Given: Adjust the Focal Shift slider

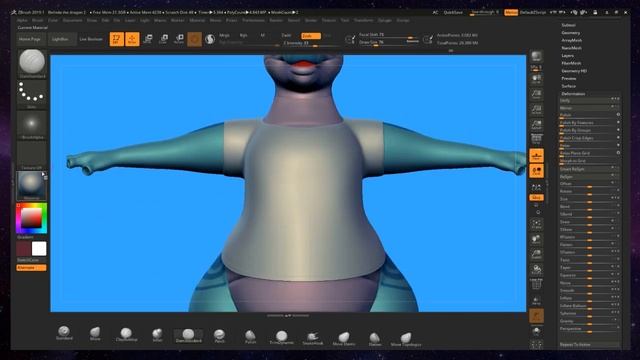Looking at the screenshot, I should click(389, 35).
